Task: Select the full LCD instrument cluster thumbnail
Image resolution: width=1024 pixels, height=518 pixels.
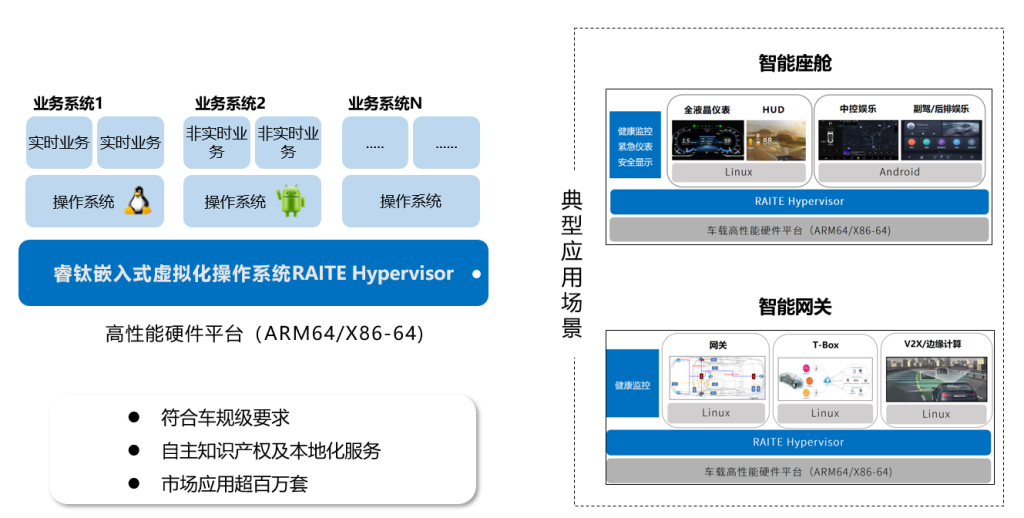Action: [x=708, y=140]
